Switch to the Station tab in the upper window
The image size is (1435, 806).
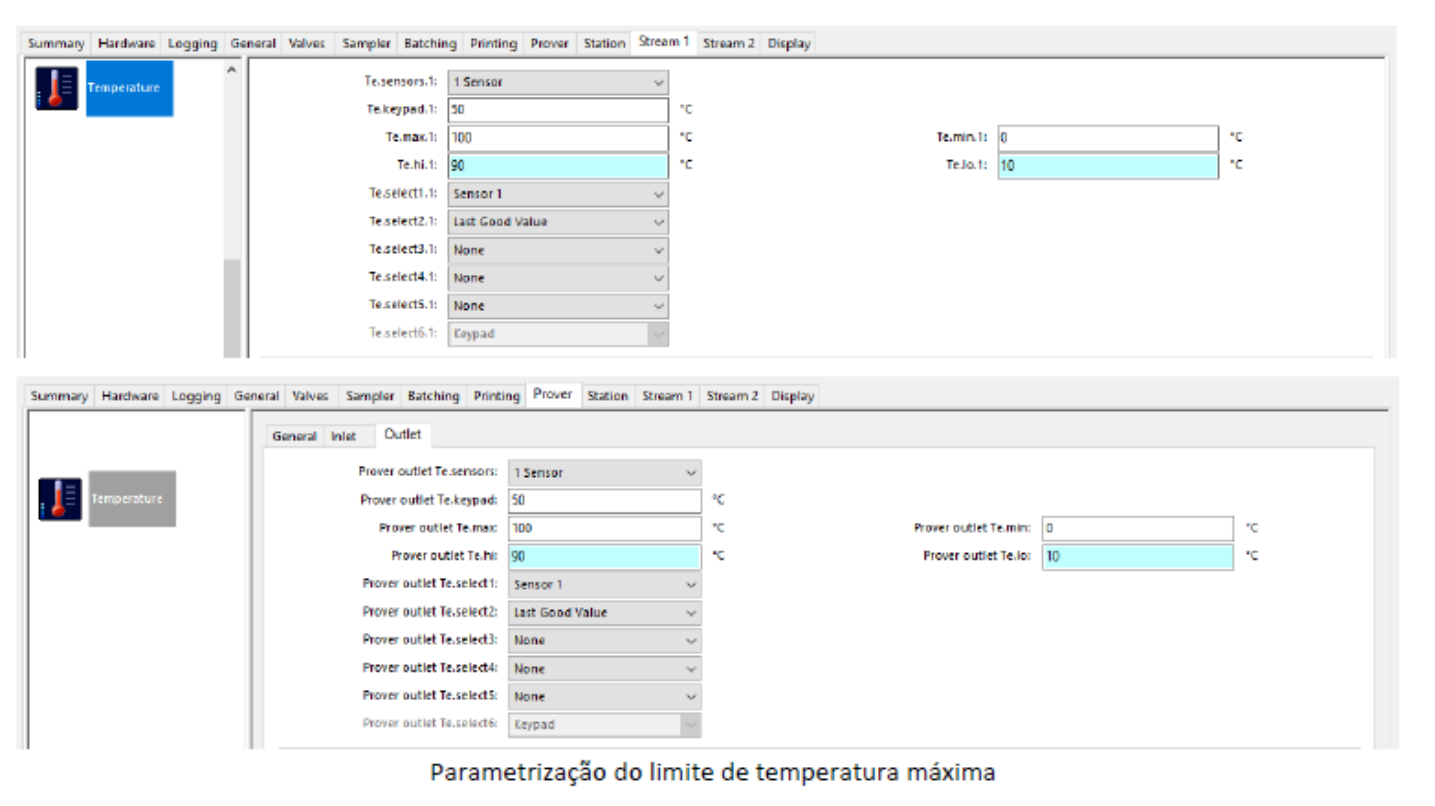click(604, 44)
